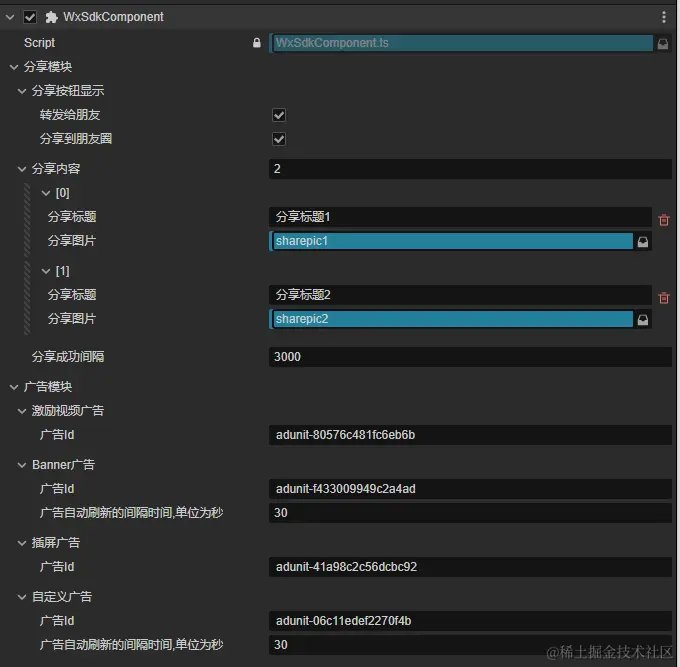Collapse array element [1]
Viewport: 680px width, 667px height.
pos(46,271)
